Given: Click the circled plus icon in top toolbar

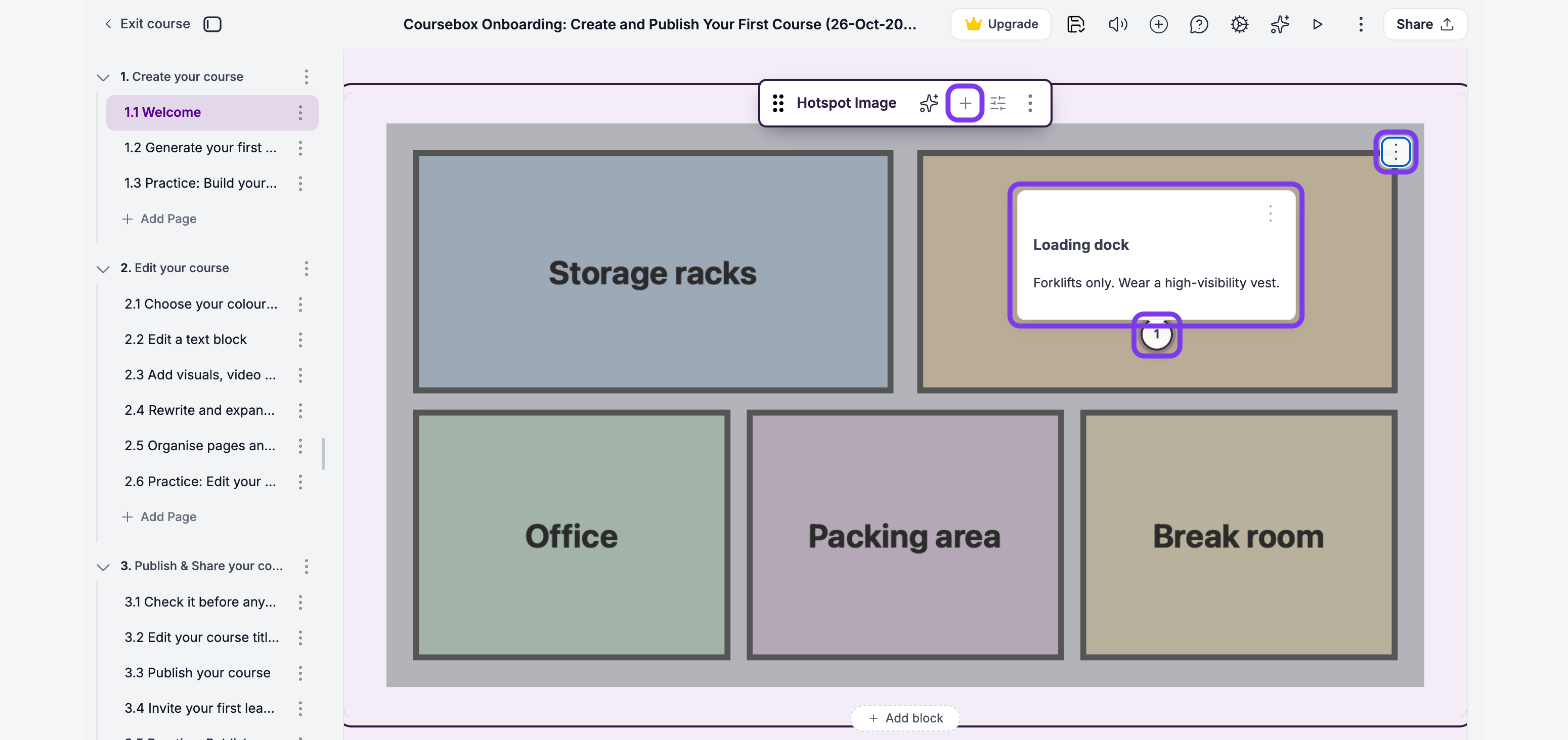Looking at the screenshot, I should click(x=1158, y=24).
